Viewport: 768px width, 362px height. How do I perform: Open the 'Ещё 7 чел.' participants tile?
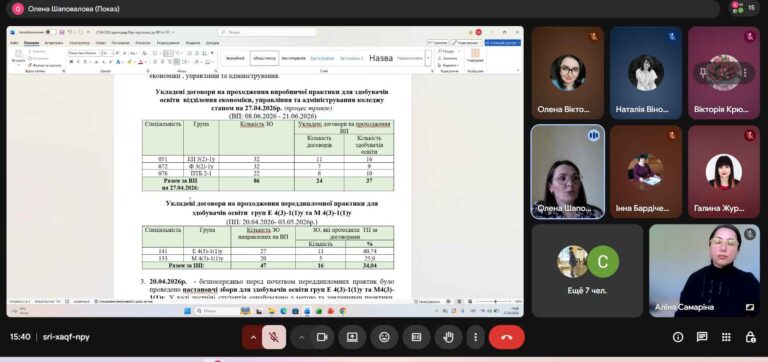click(587, 270)
